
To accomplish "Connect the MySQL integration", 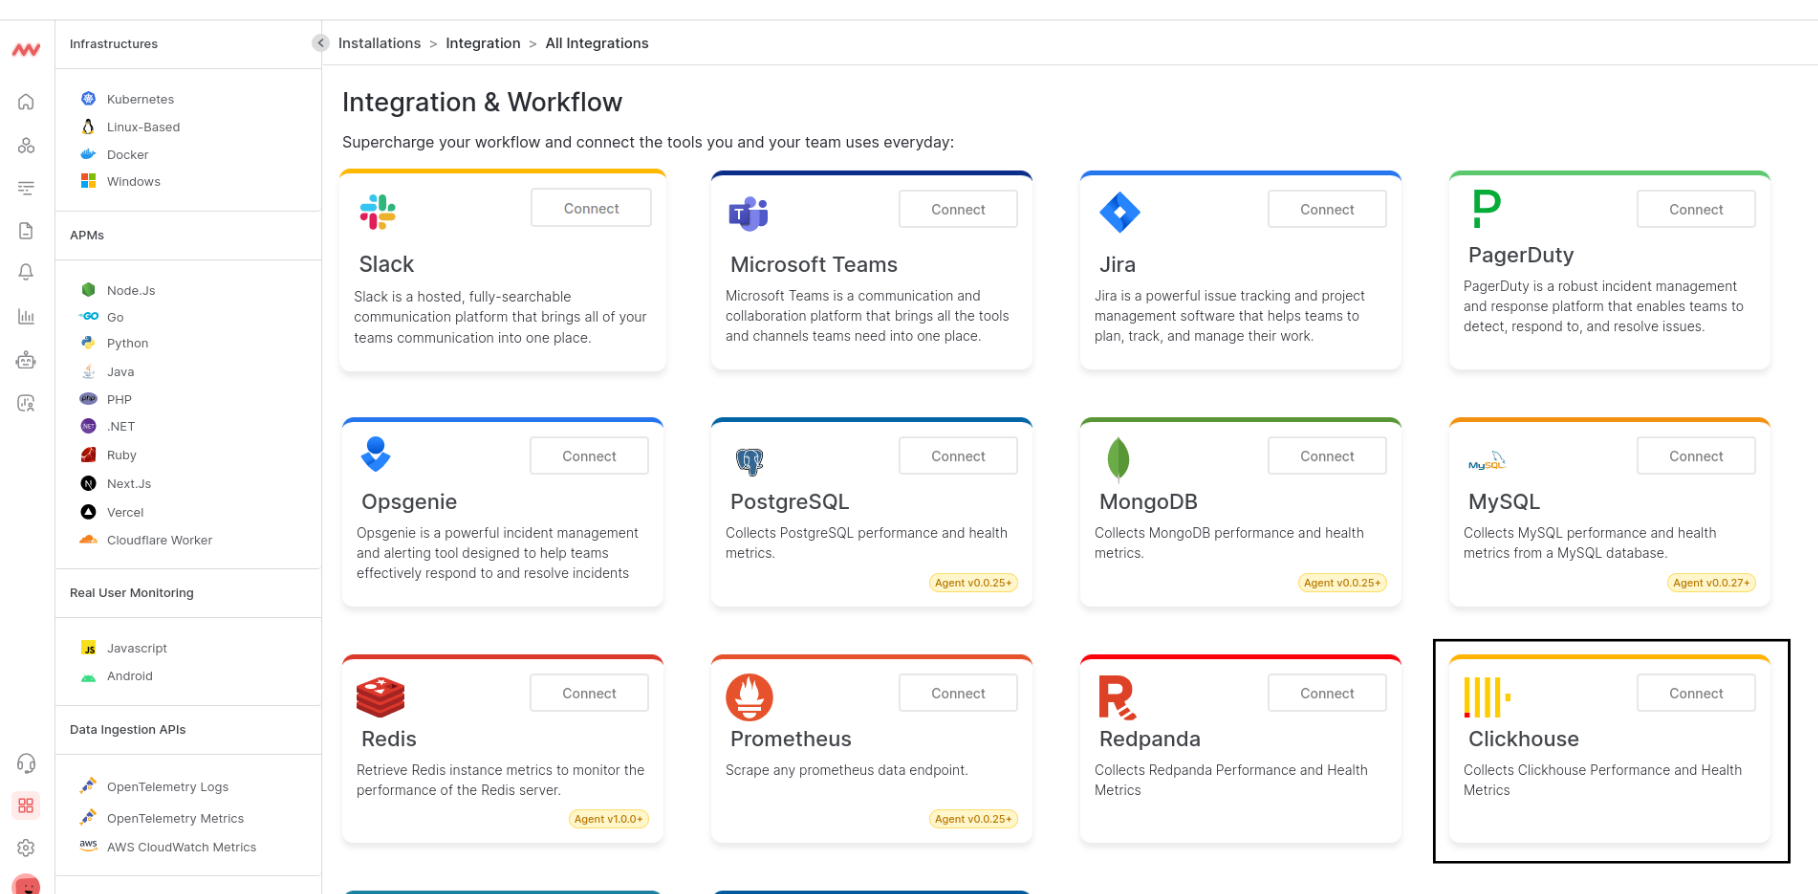I will click(x=1696, y=456).
